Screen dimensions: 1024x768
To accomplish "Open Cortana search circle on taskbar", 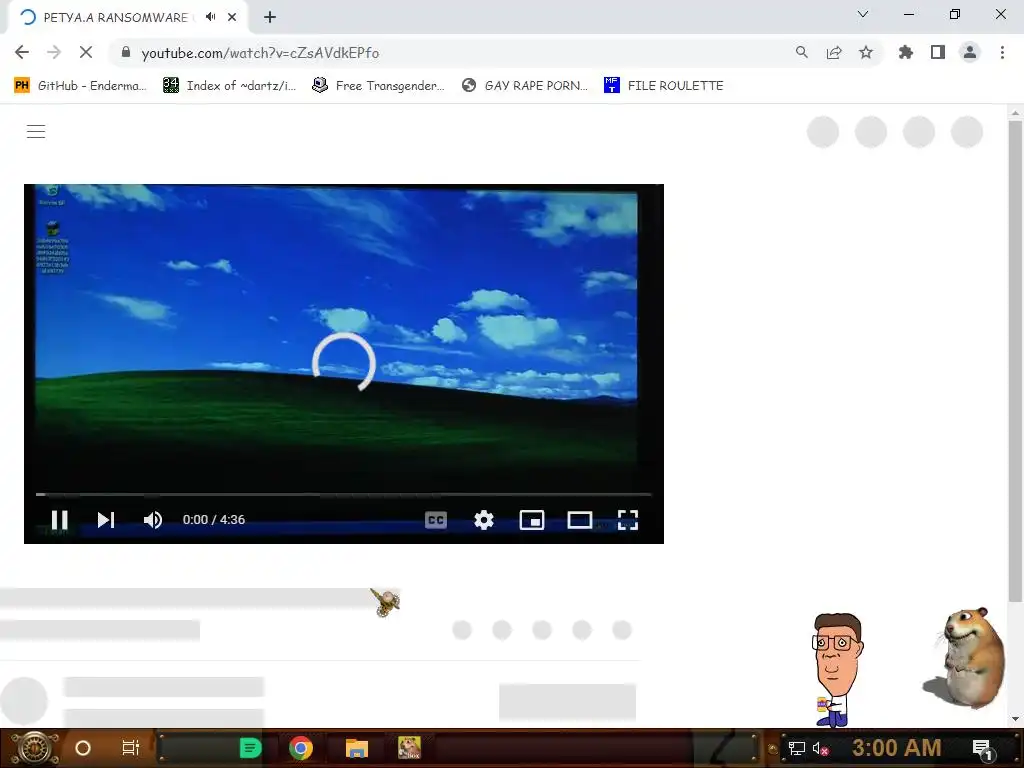I will point(83,748).
